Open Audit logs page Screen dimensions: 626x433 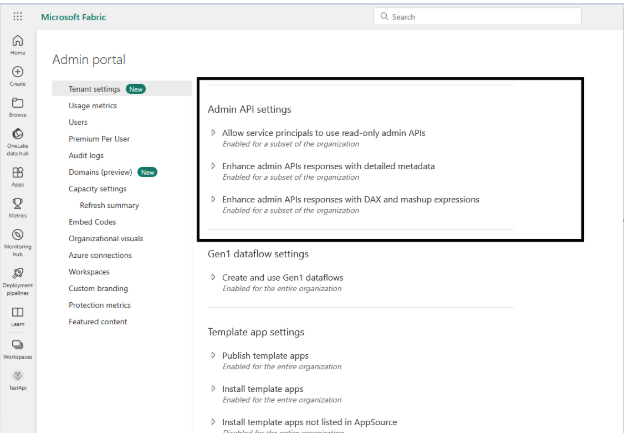click(x=86, y=155)
